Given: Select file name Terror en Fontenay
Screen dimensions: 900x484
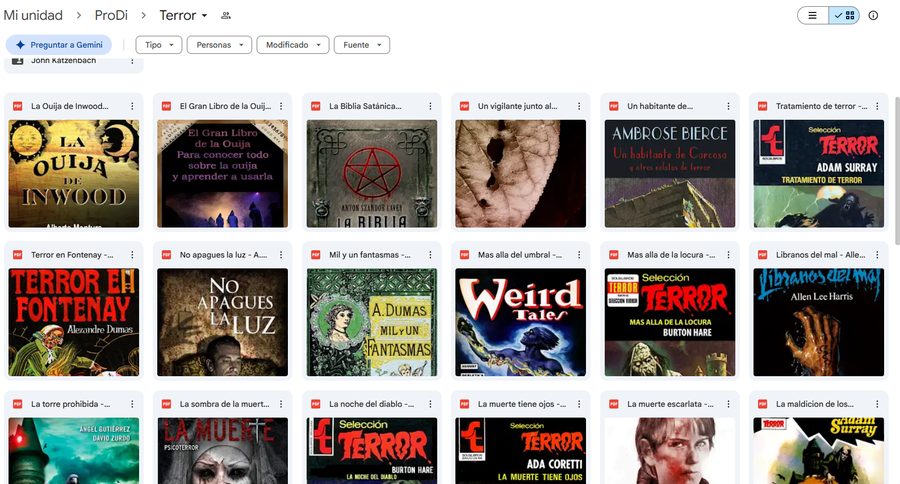Looking at the screenshot, I should point(72,255).
